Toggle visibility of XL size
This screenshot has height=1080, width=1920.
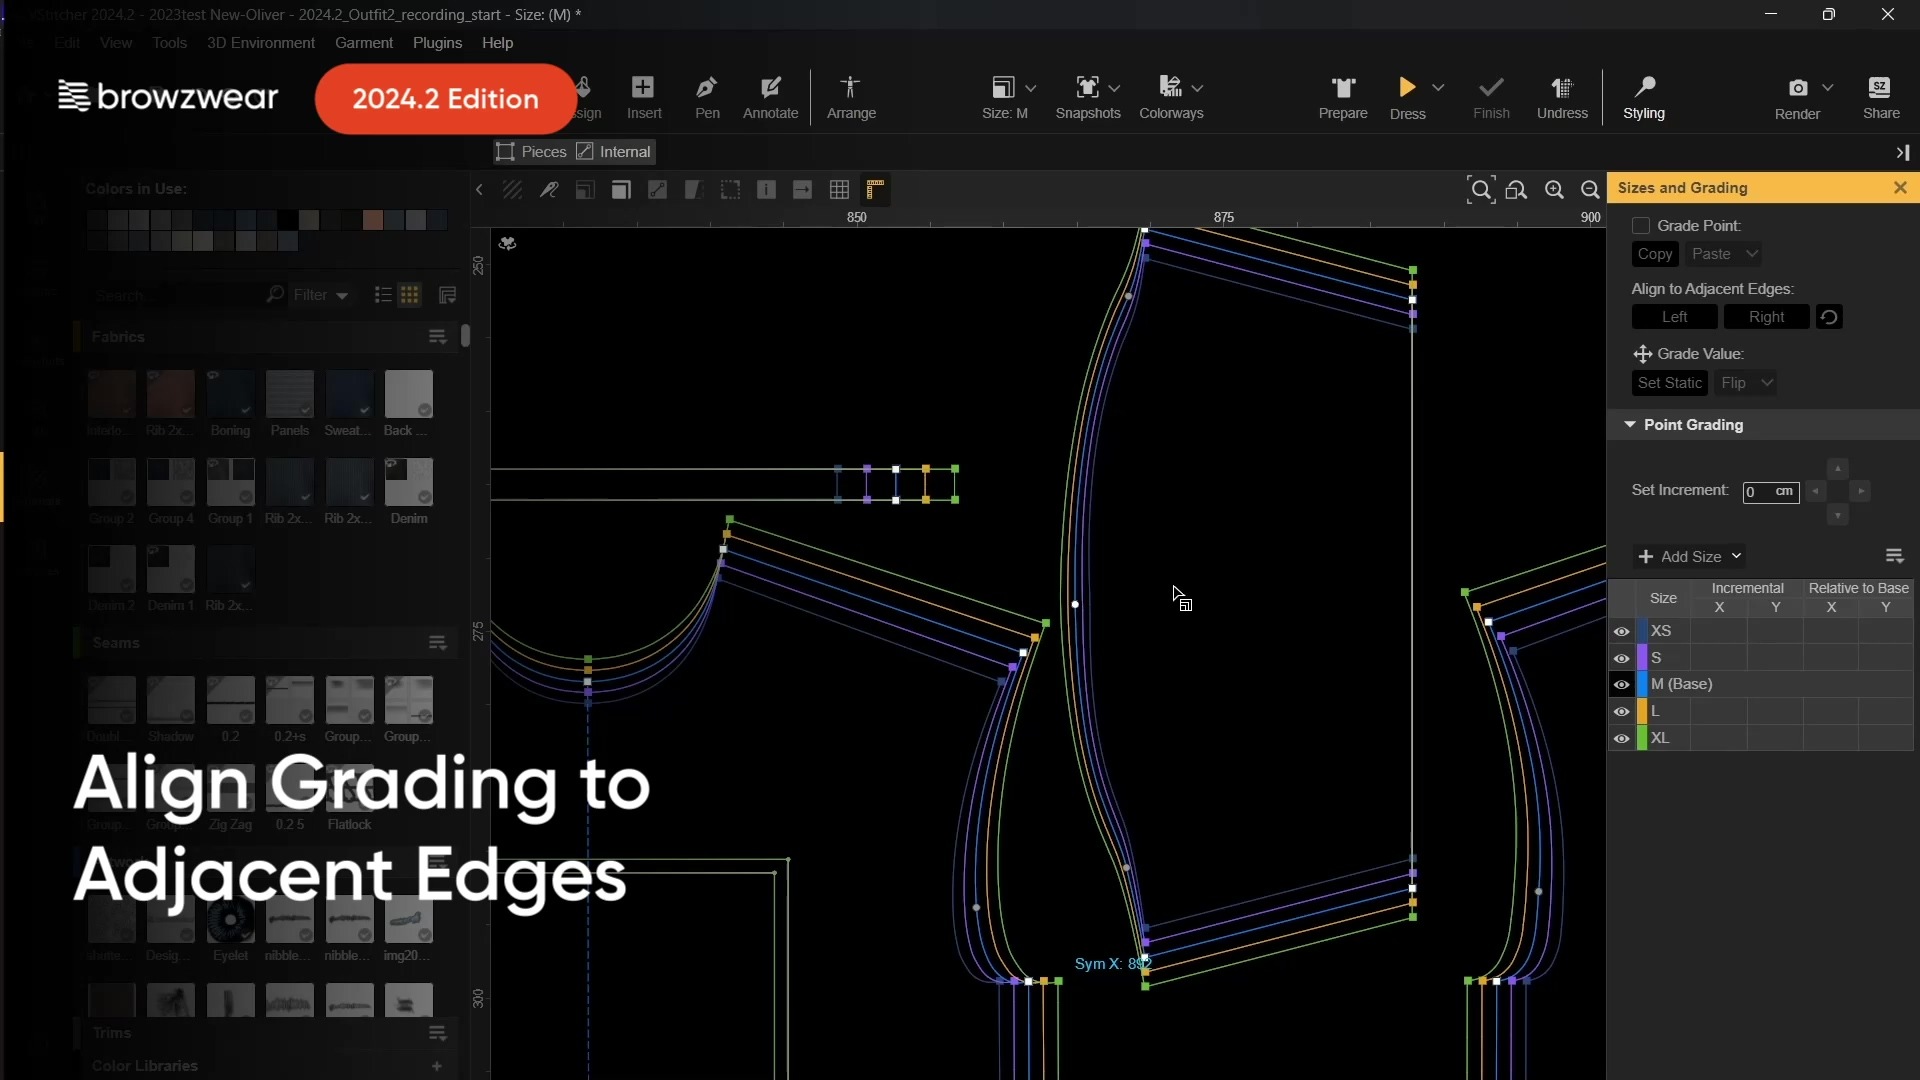(1622, 739)
